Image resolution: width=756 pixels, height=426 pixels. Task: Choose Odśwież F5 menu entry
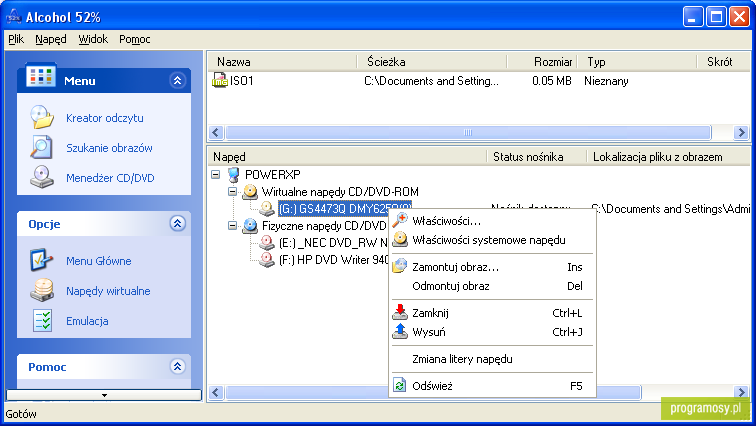[x=492, y=386]
